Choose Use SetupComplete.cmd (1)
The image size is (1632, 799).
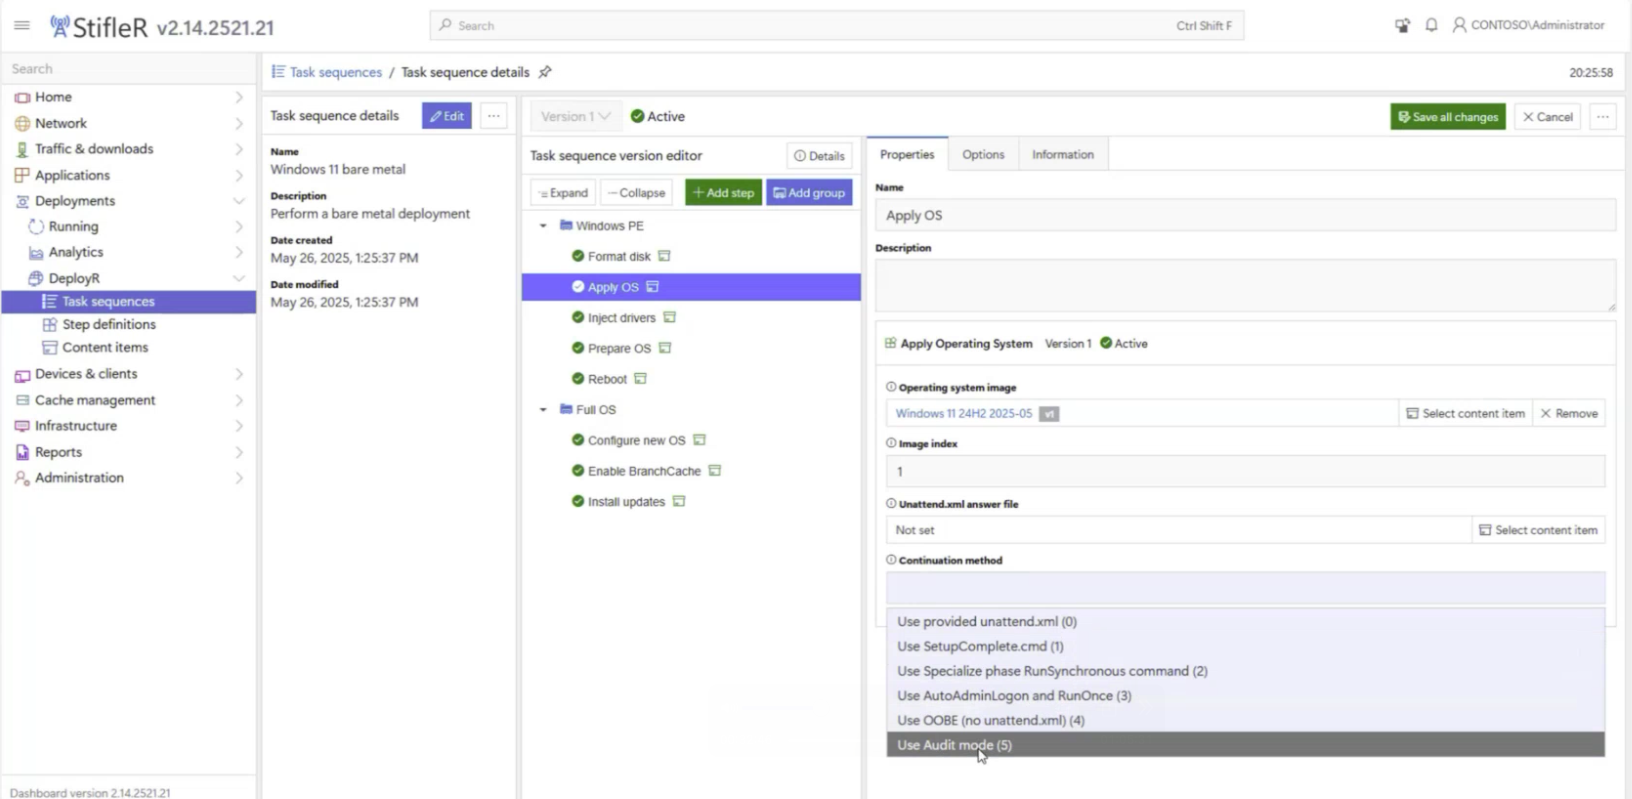1245,646
